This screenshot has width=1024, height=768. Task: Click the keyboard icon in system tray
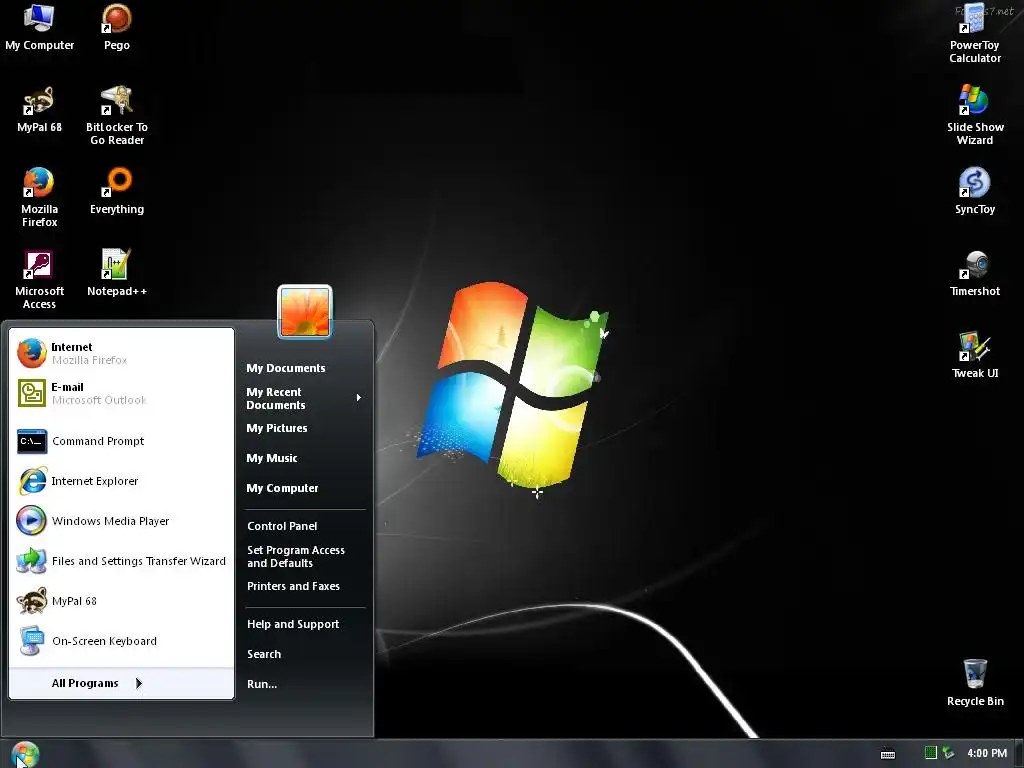888,754
